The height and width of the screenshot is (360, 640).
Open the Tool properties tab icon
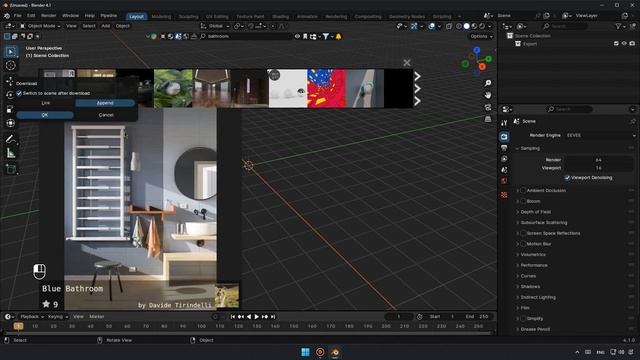(504, 123)
